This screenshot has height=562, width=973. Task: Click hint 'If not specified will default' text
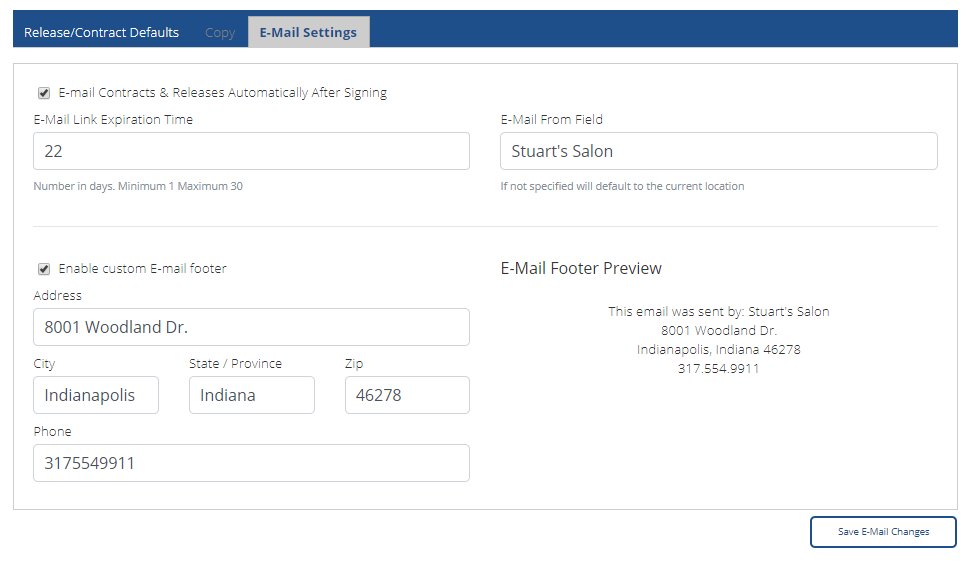622,186
